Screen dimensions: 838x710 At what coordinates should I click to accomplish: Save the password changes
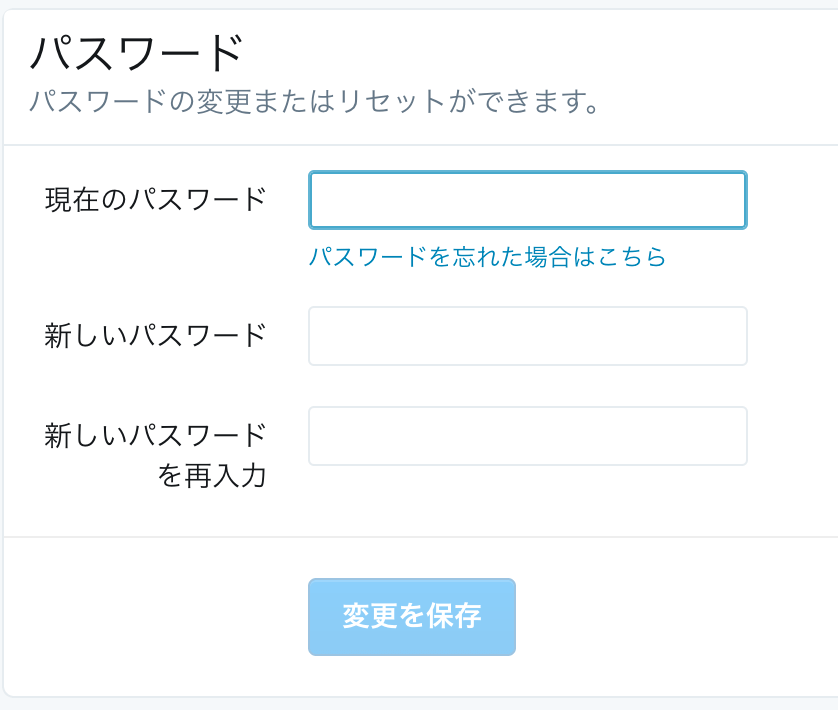(x=412, y=617)
